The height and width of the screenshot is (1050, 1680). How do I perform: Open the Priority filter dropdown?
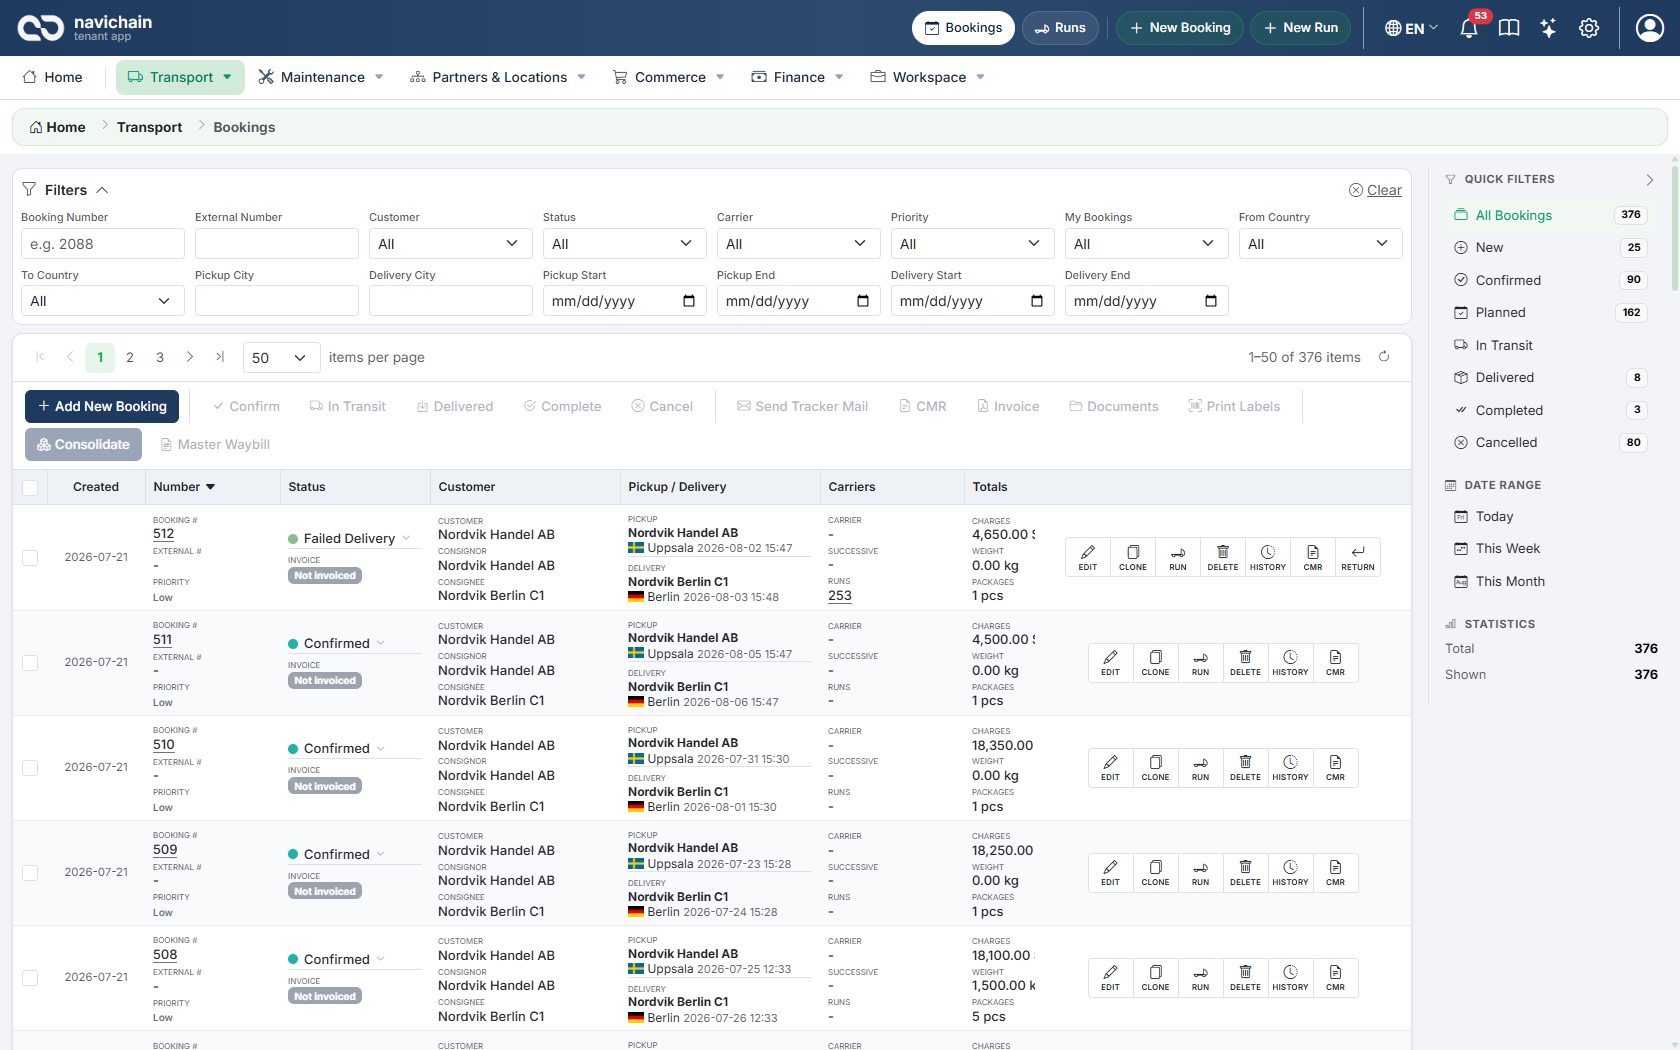click(x=972, y=244)
